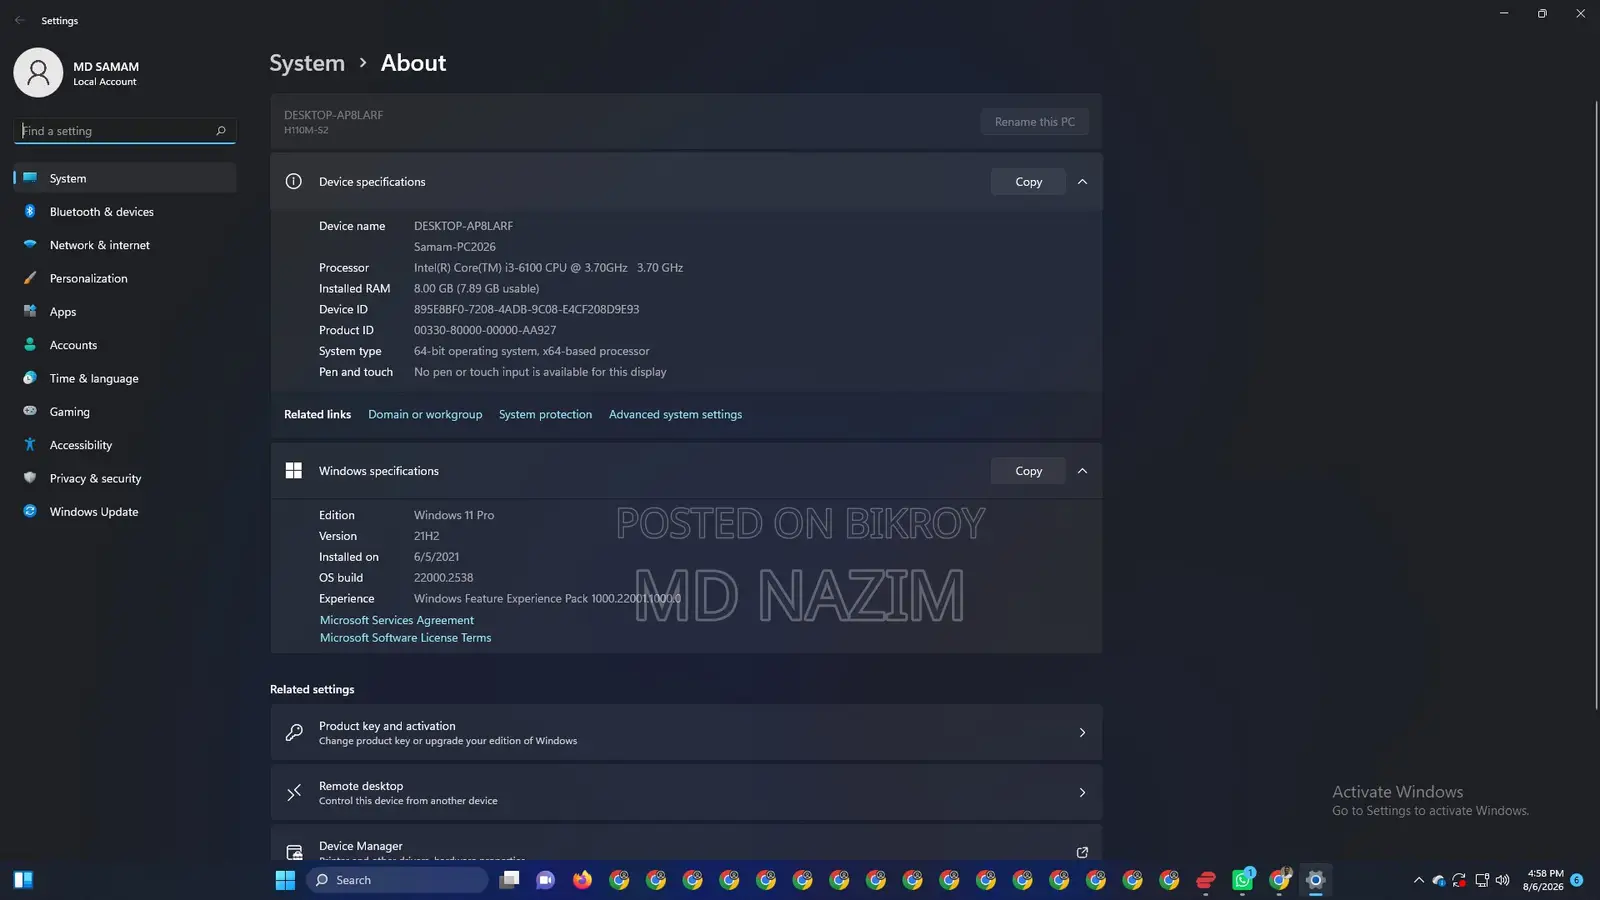Click the installed on date 6/5/2021
This screenshot has height=900, width=1600.
click(x=437, y=557)
